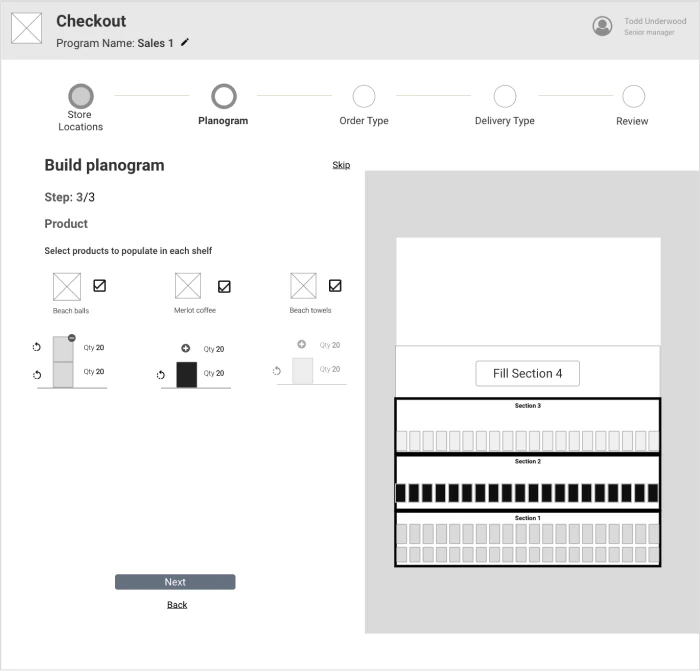Select the Planogram step circle
This screenshot has height=671, width=700.
(x=224, y=96)
